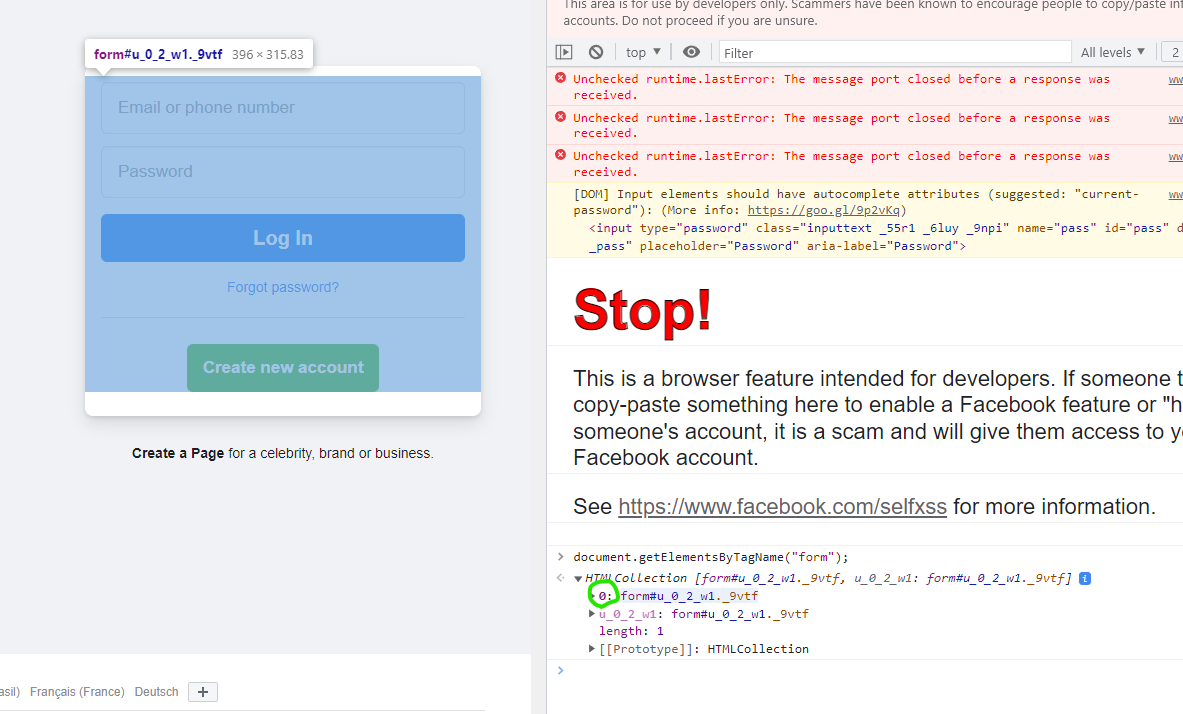Viewport: 1183px width, 714px height.
Task: Click the first runtime.lastError error icon
Action: [x=561, y=78]
